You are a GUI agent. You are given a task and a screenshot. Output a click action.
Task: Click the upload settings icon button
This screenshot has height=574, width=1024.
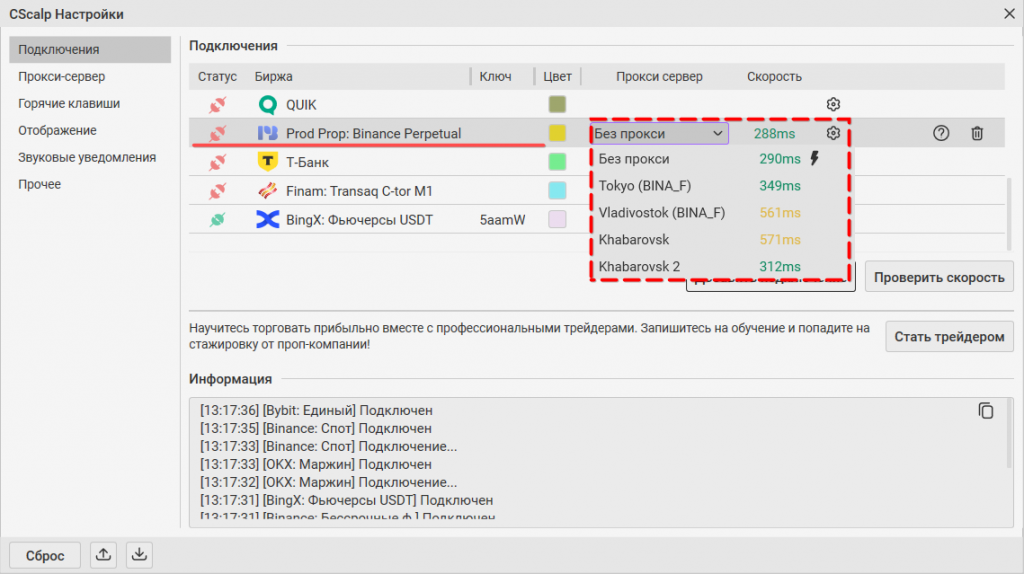102,555
